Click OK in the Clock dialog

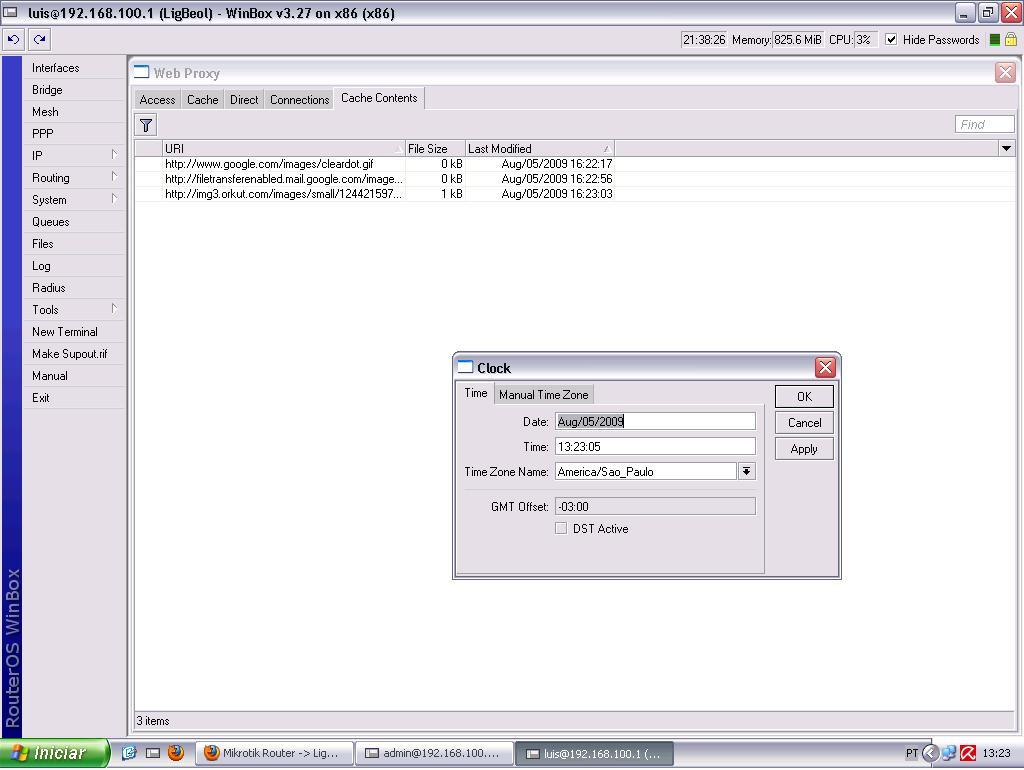pos(804,396)
